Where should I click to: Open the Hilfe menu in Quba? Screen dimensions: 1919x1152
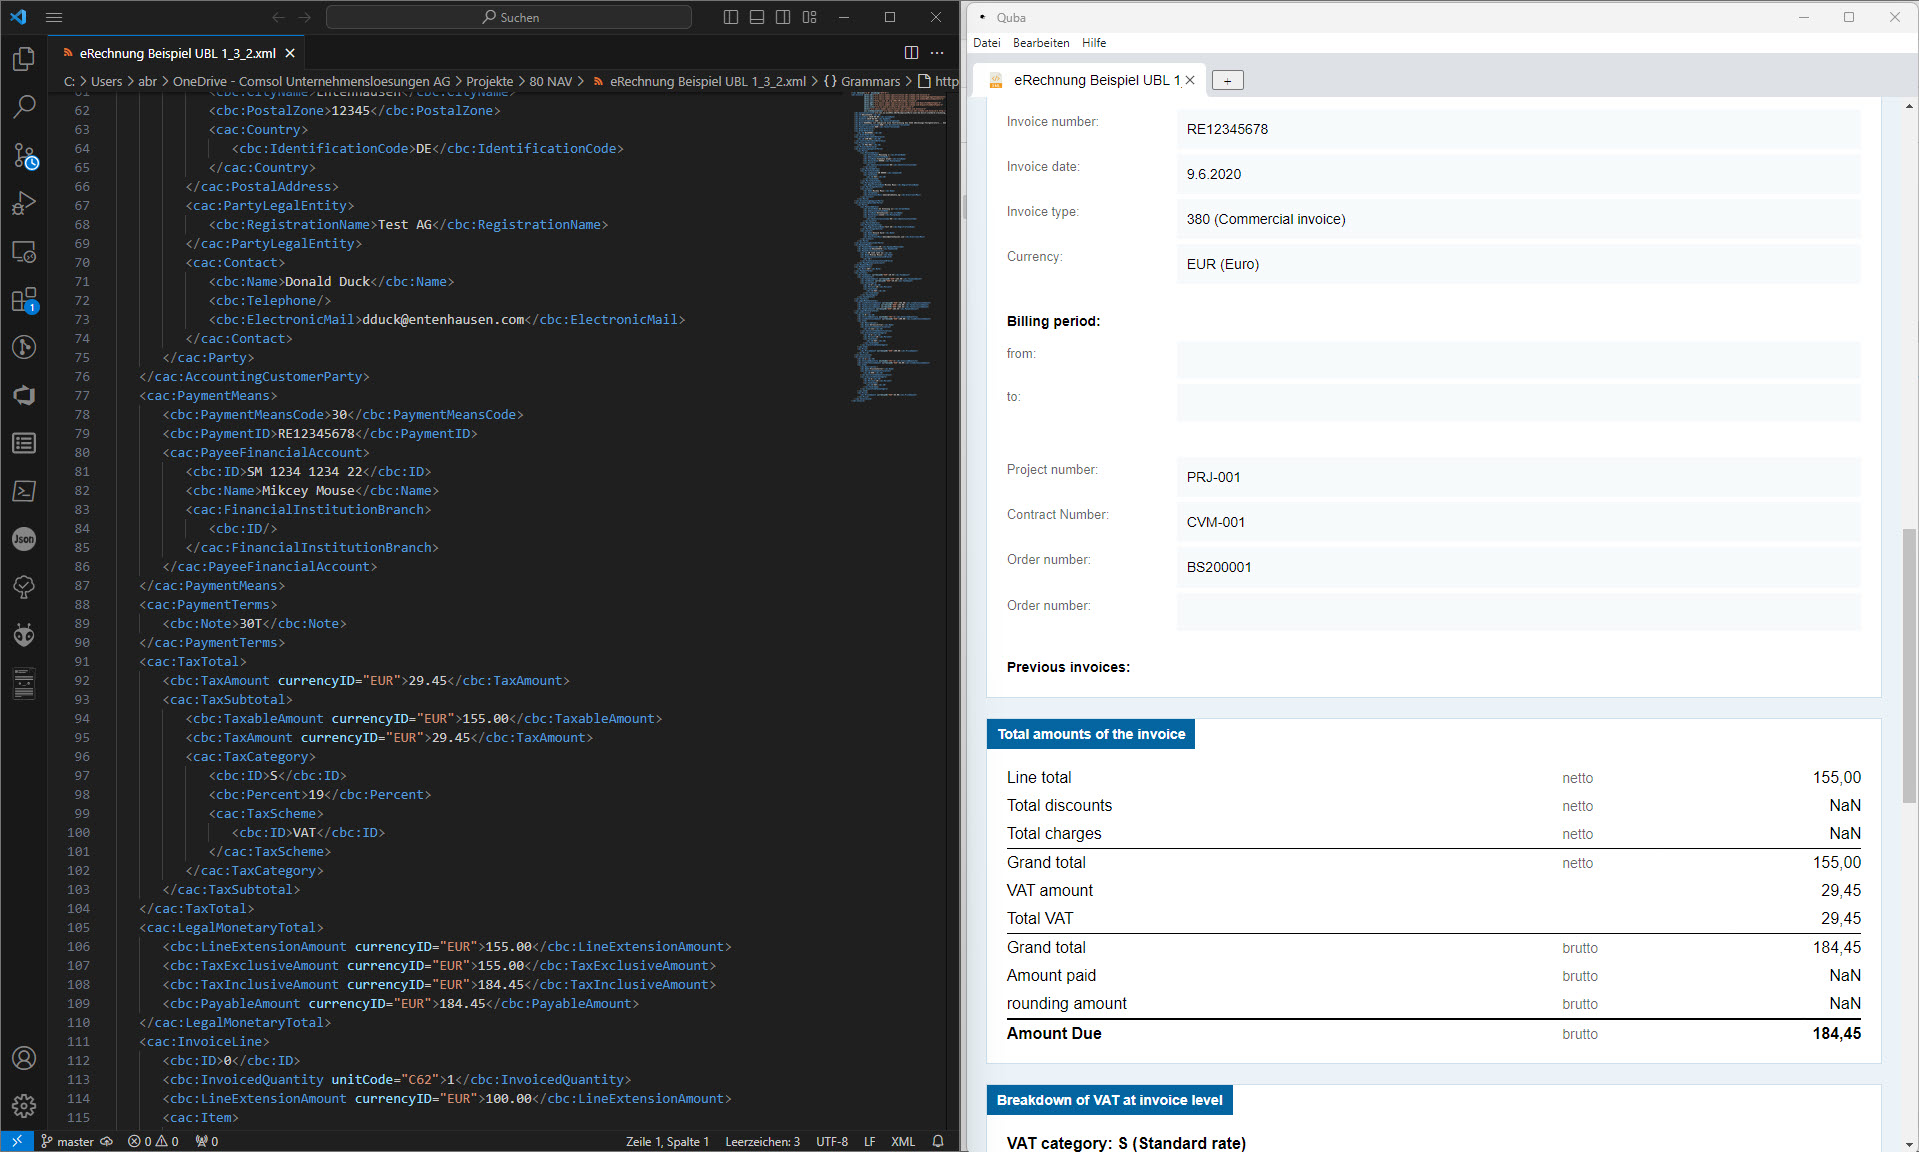point(1094,43)
